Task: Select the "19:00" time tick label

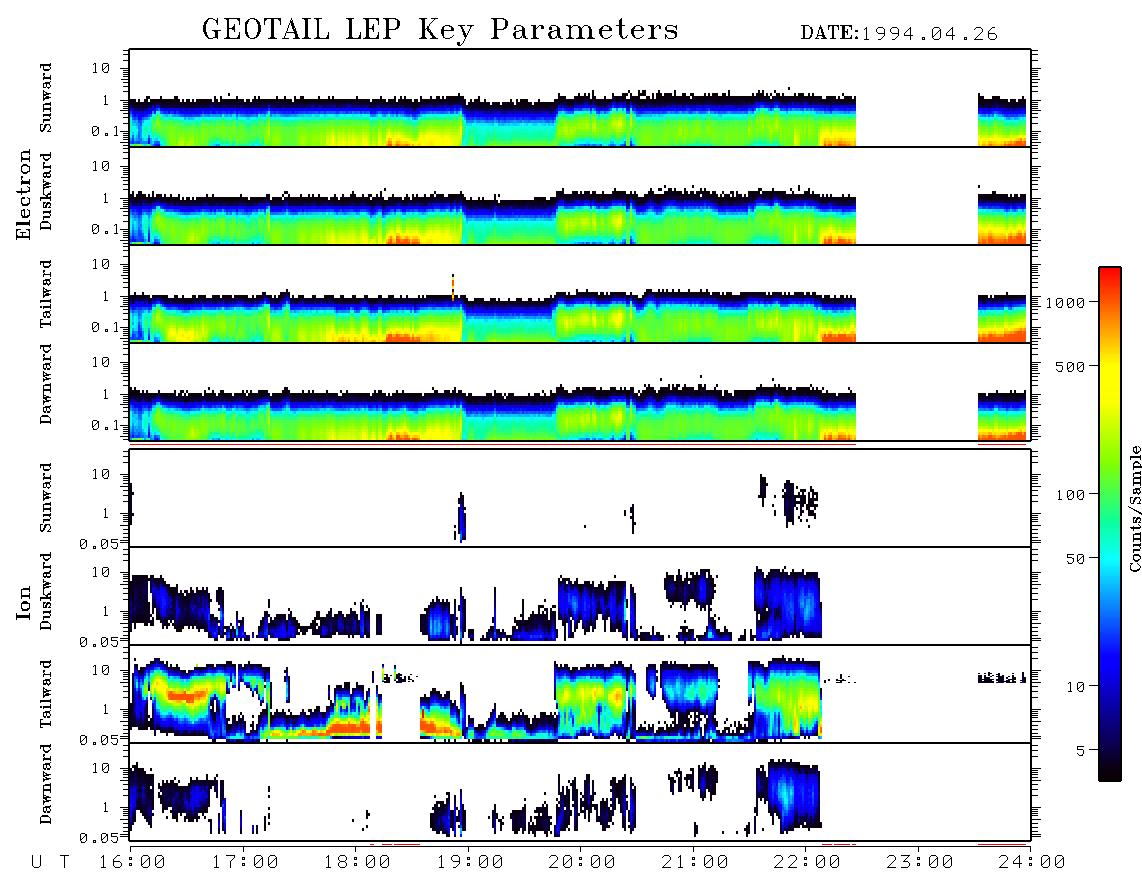Action: coord(470,863)
